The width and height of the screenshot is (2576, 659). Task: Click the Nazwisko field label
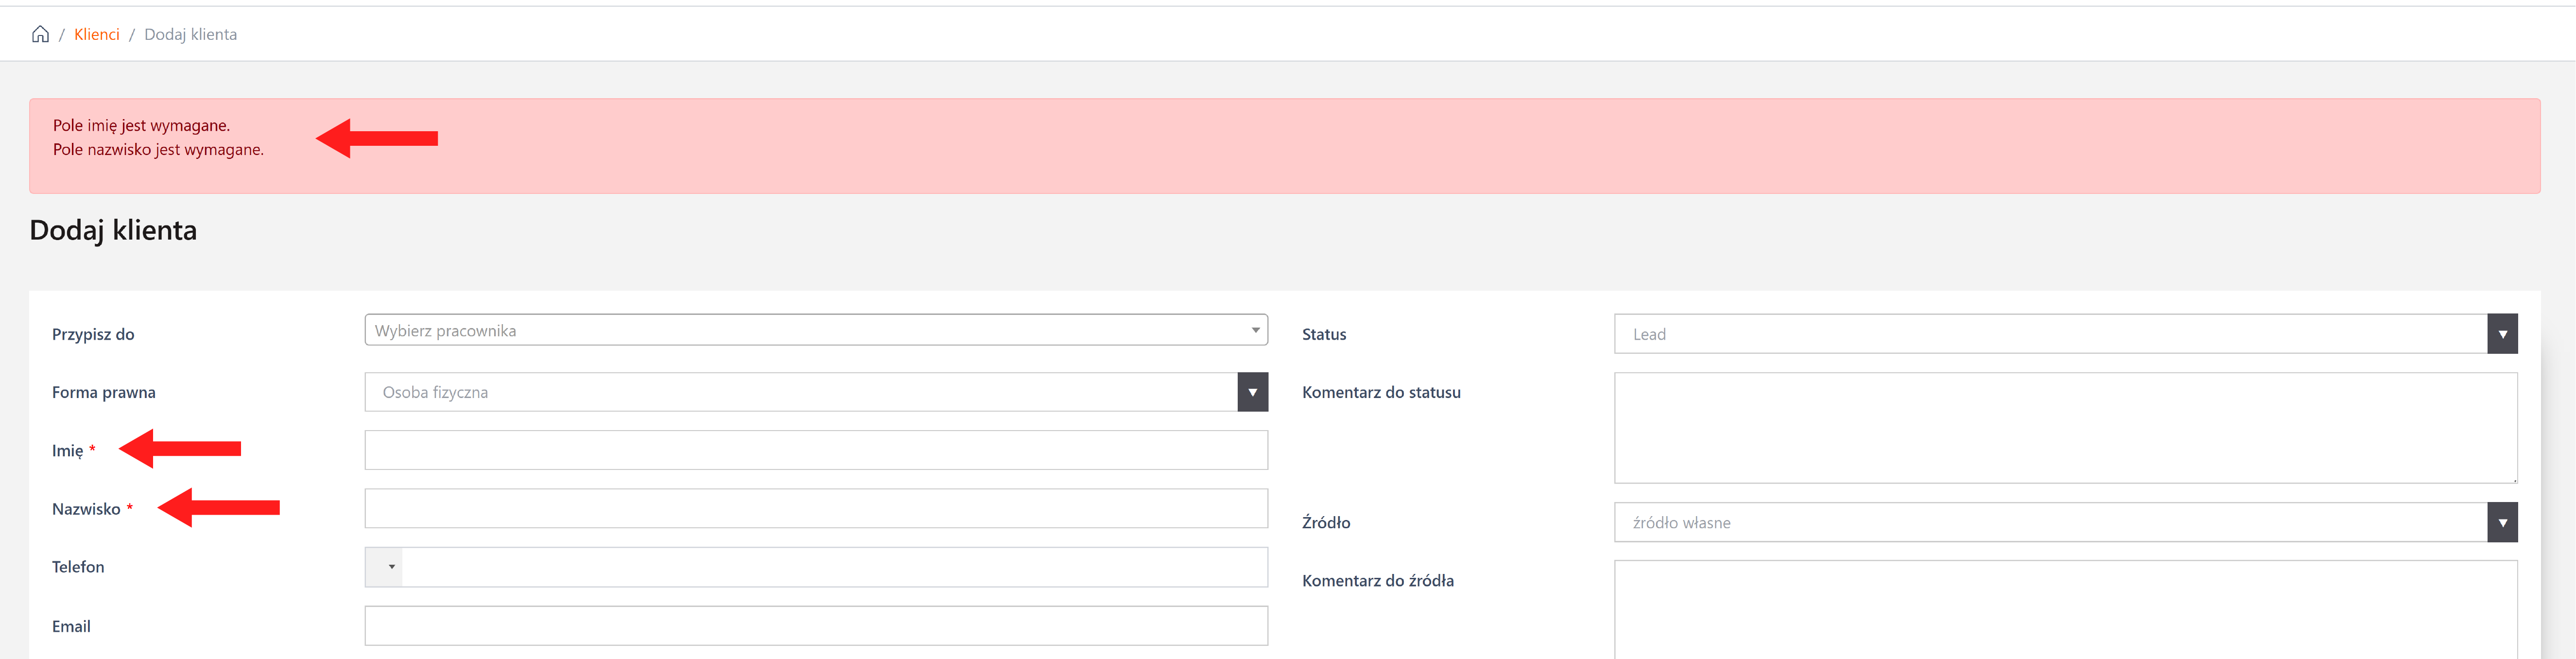[x=86, y=509]
